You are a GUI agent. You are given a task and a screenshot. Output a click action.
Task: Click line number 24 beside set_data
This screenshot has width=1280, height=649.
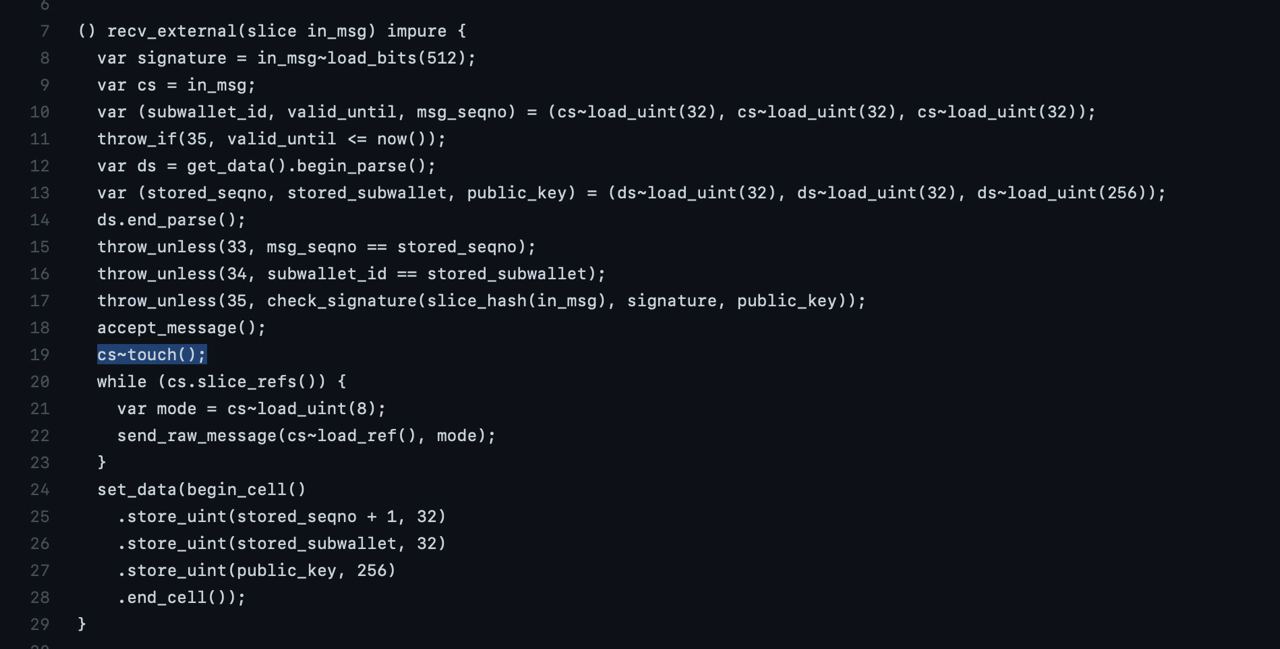pos(39,490)
